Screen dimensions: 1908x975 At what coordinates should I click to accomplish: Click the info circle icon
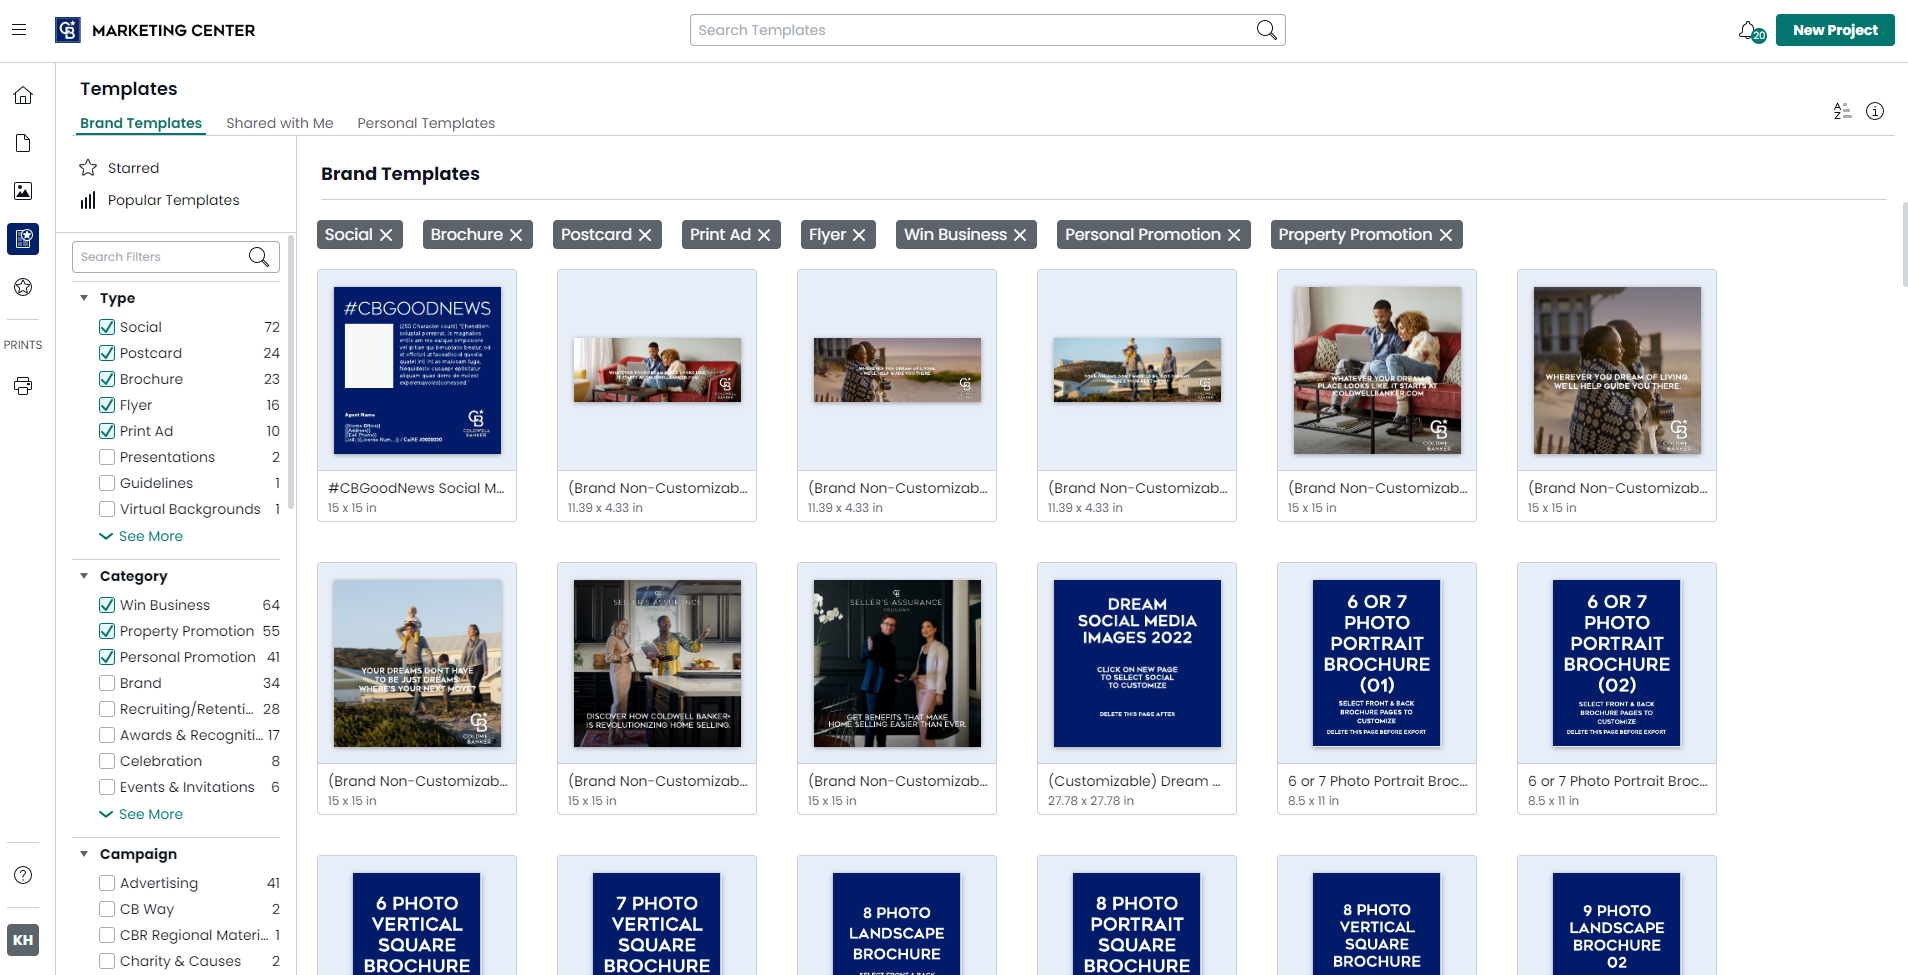(x=1875, y=111)
